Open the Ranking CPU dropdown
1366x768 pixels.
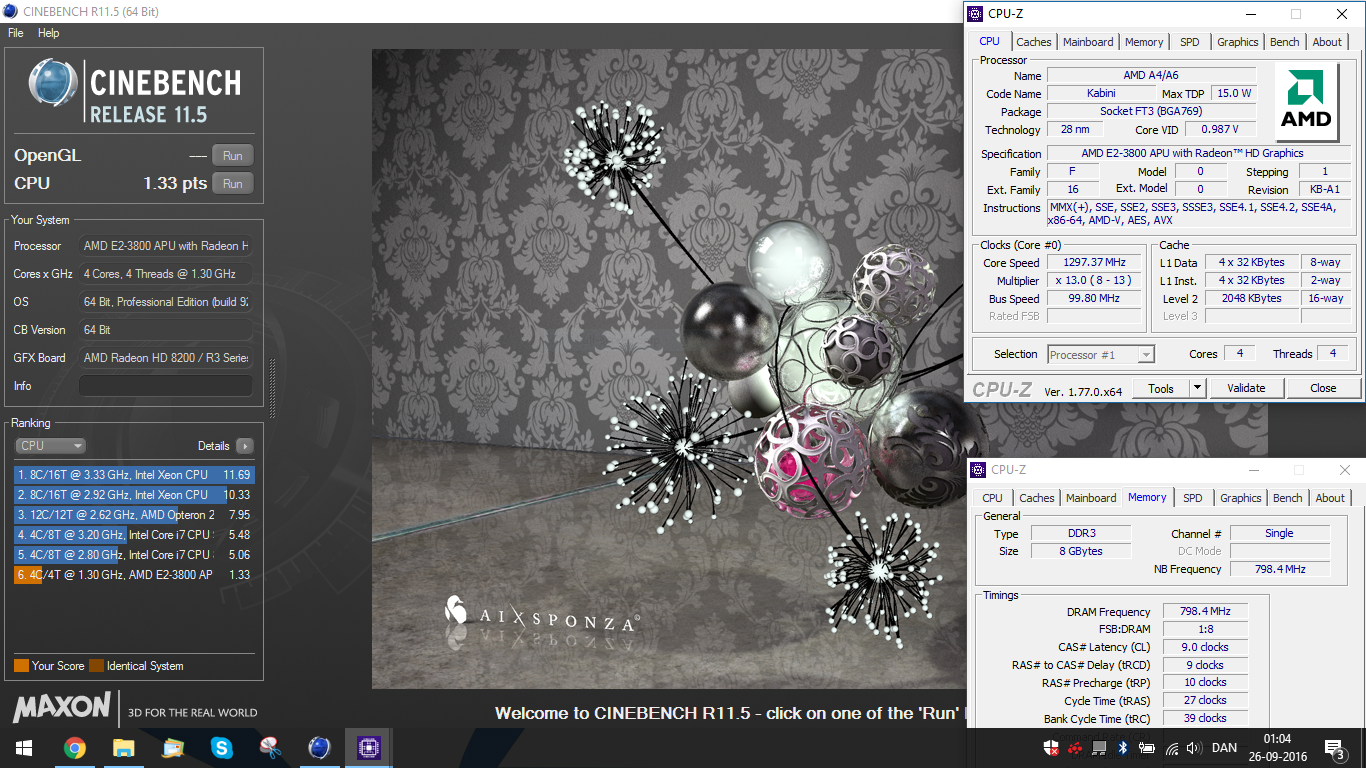coord(50,446)
